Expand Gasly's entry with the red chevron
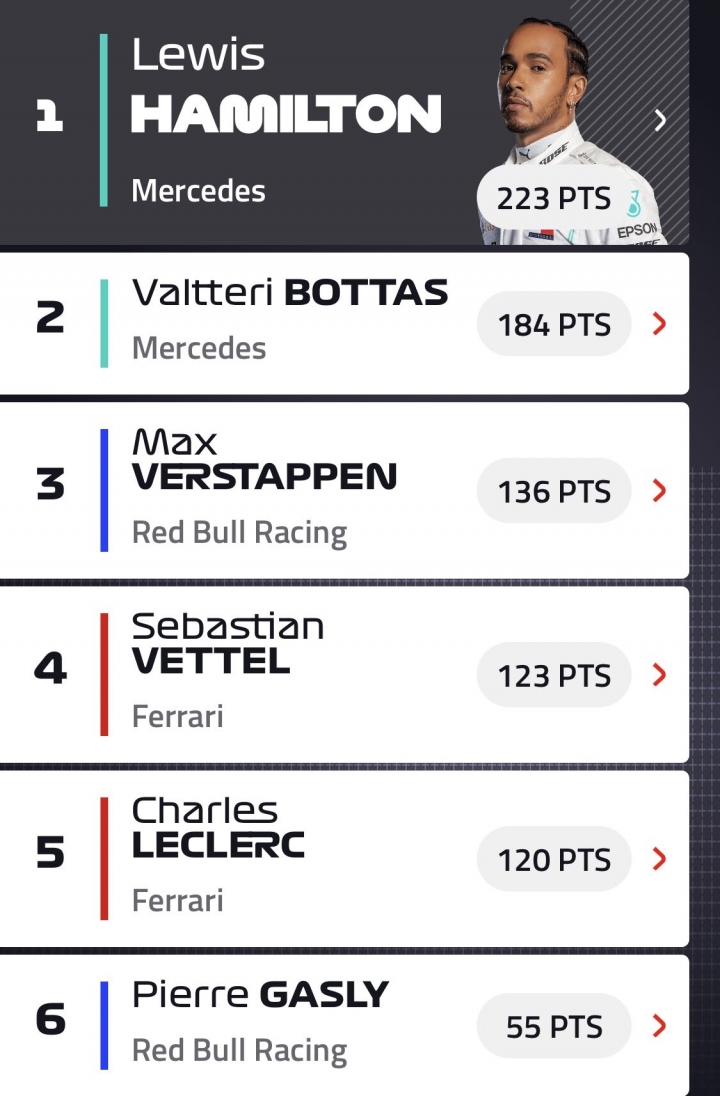Viewport: 720px width, 1096px height. (659, 1026)
